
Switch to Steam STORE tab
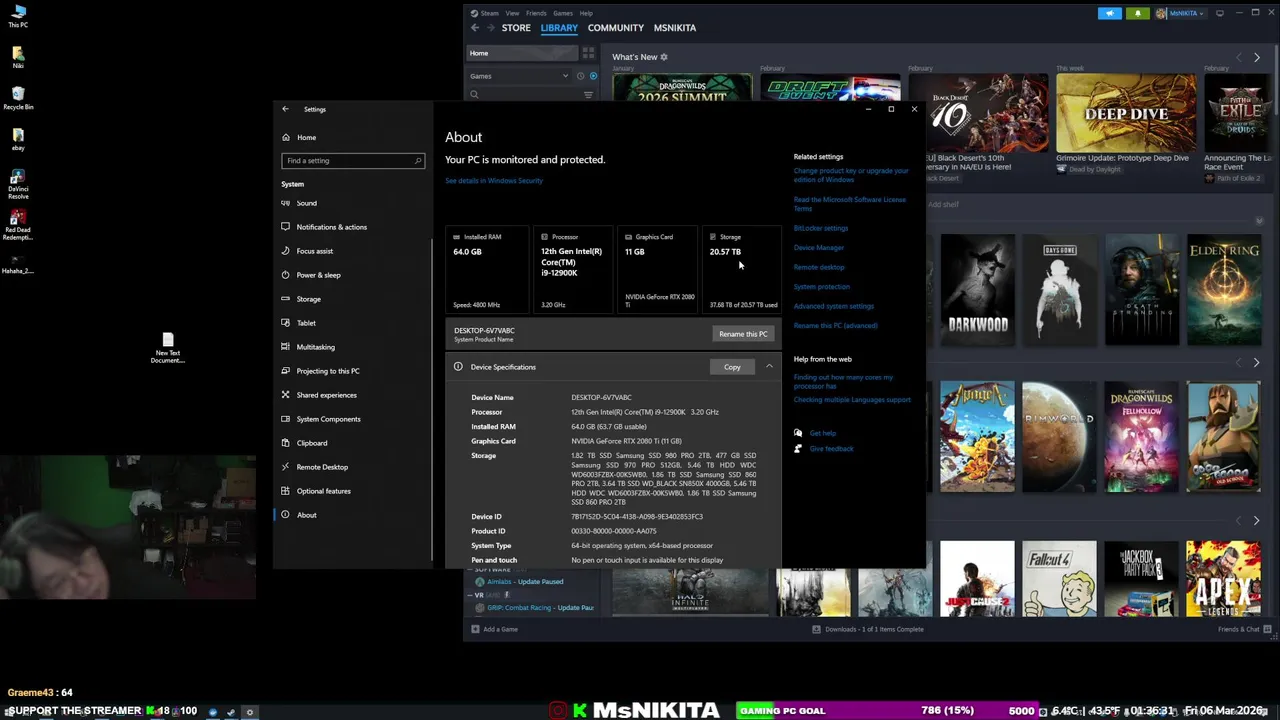point(516,28)
